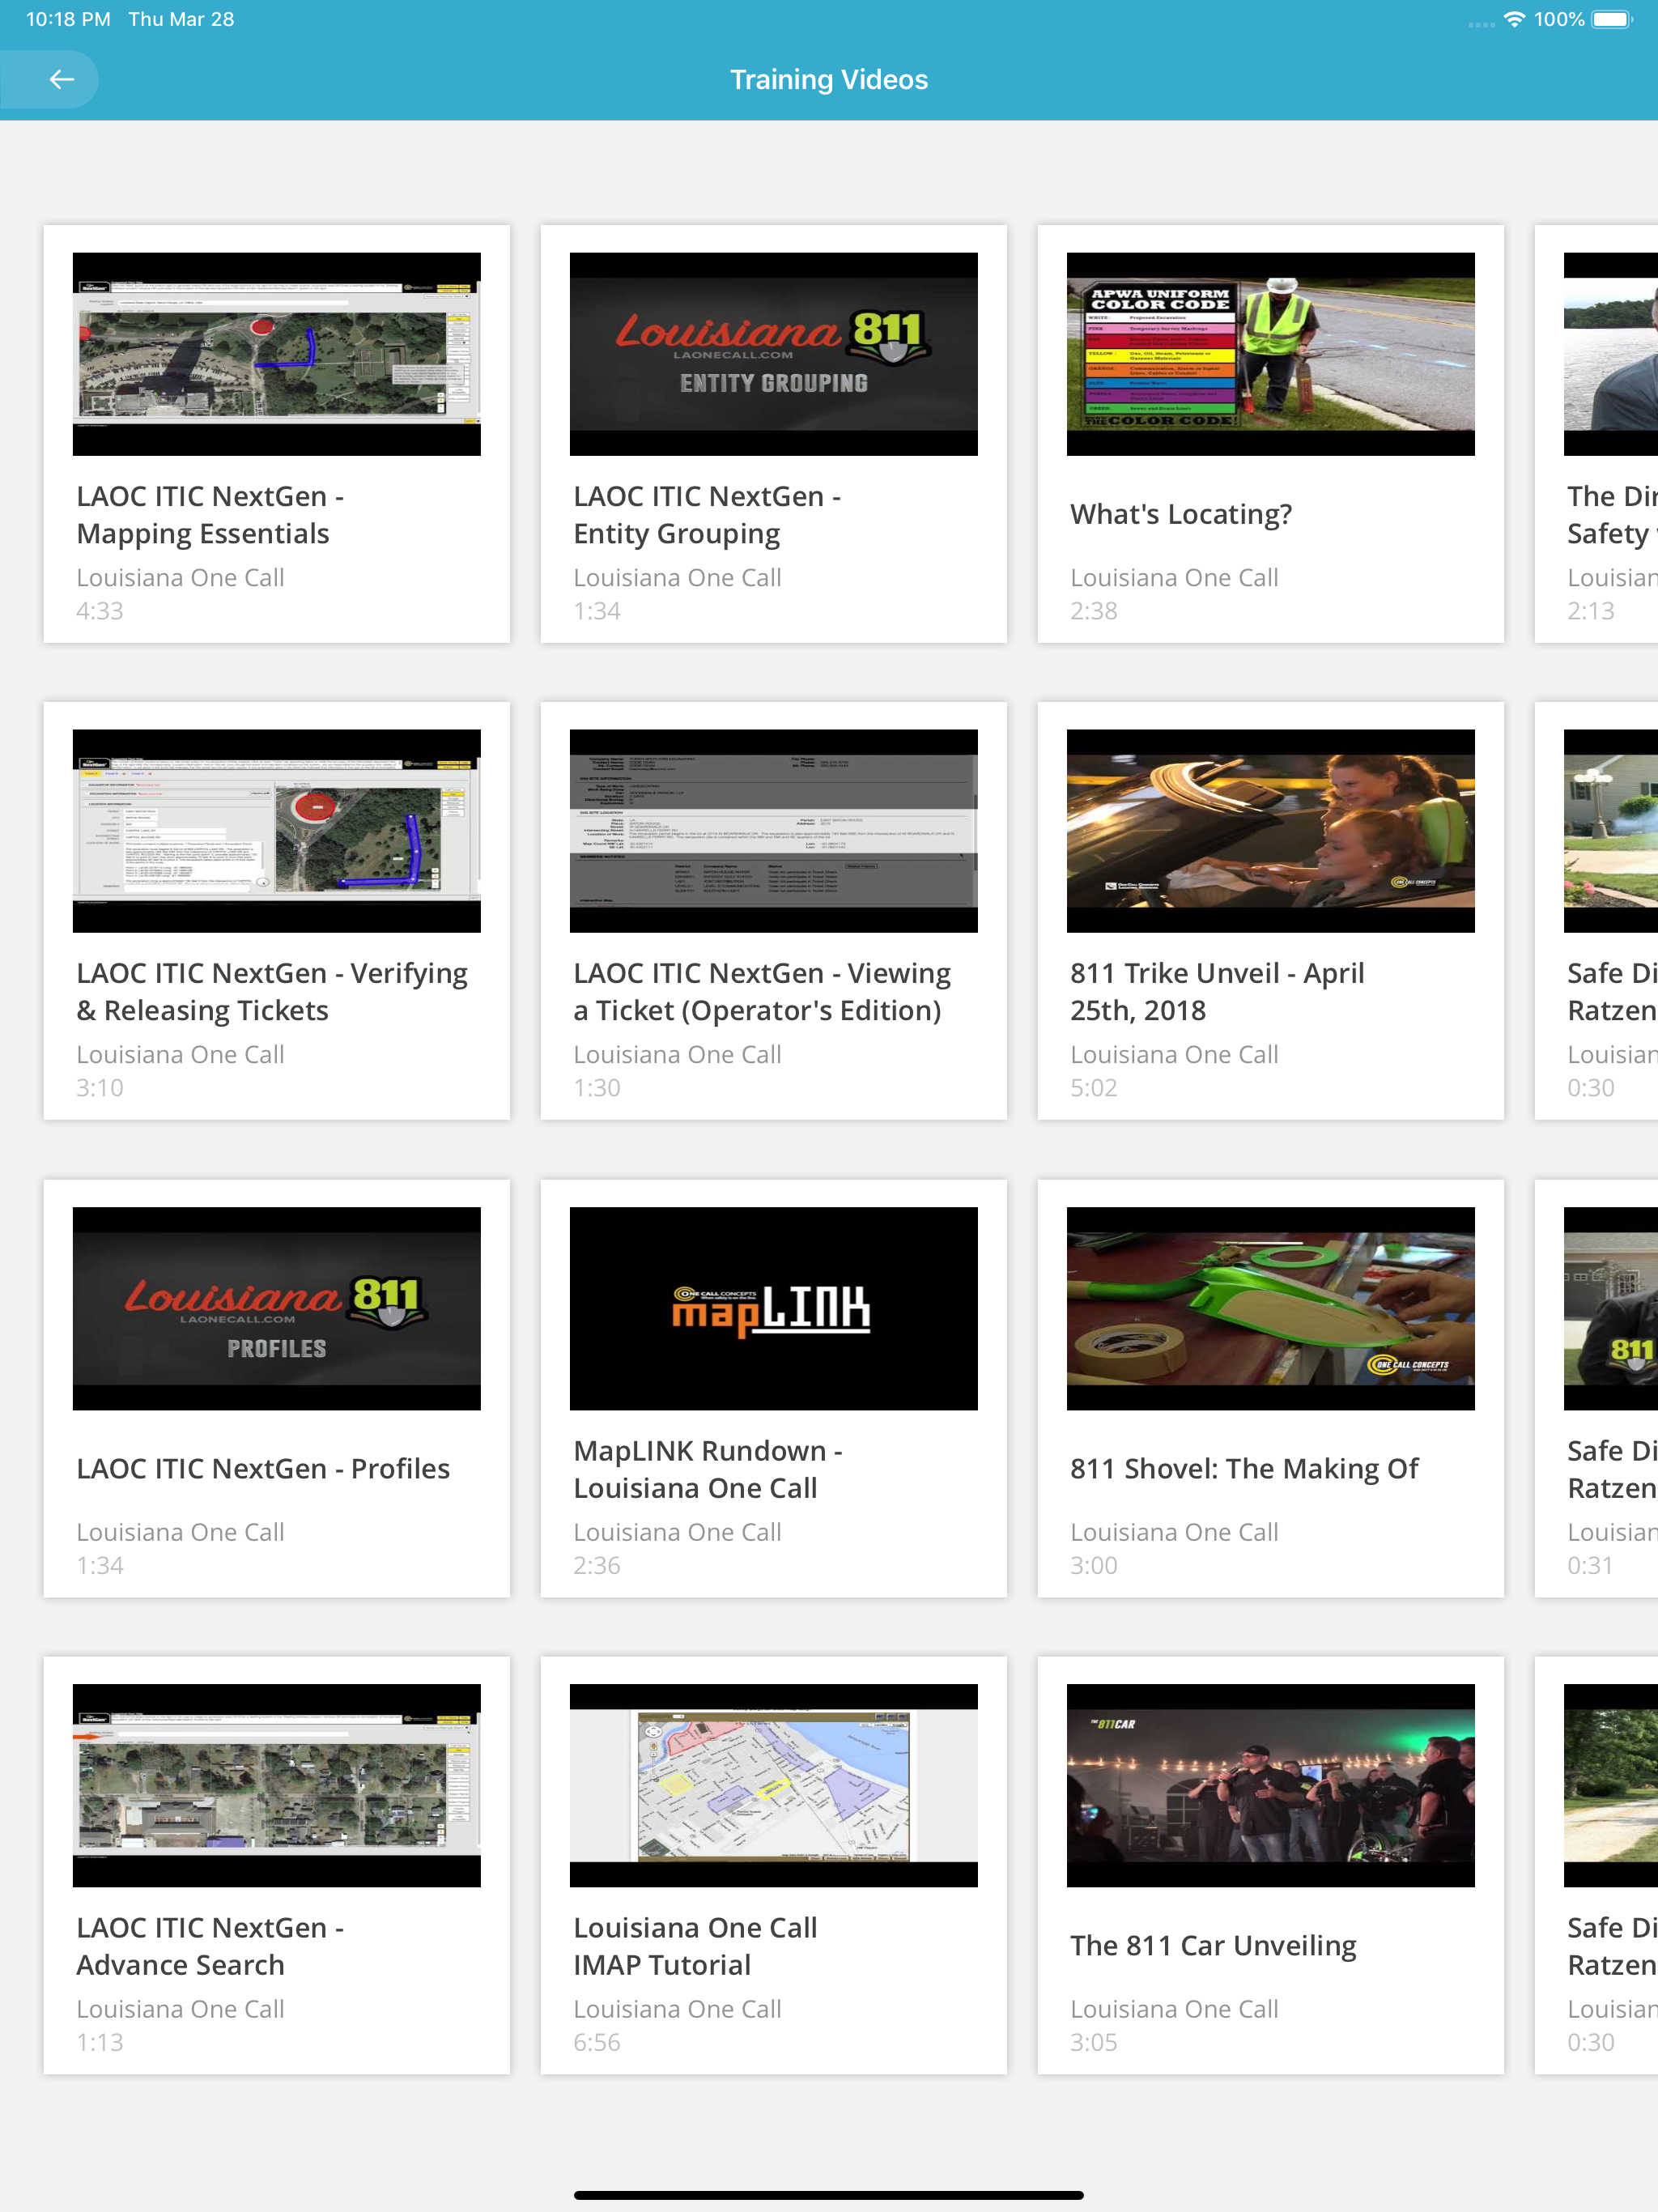Open the Mapping Essentials video thumbnail

pyautogui.click(x=276, y=354)
